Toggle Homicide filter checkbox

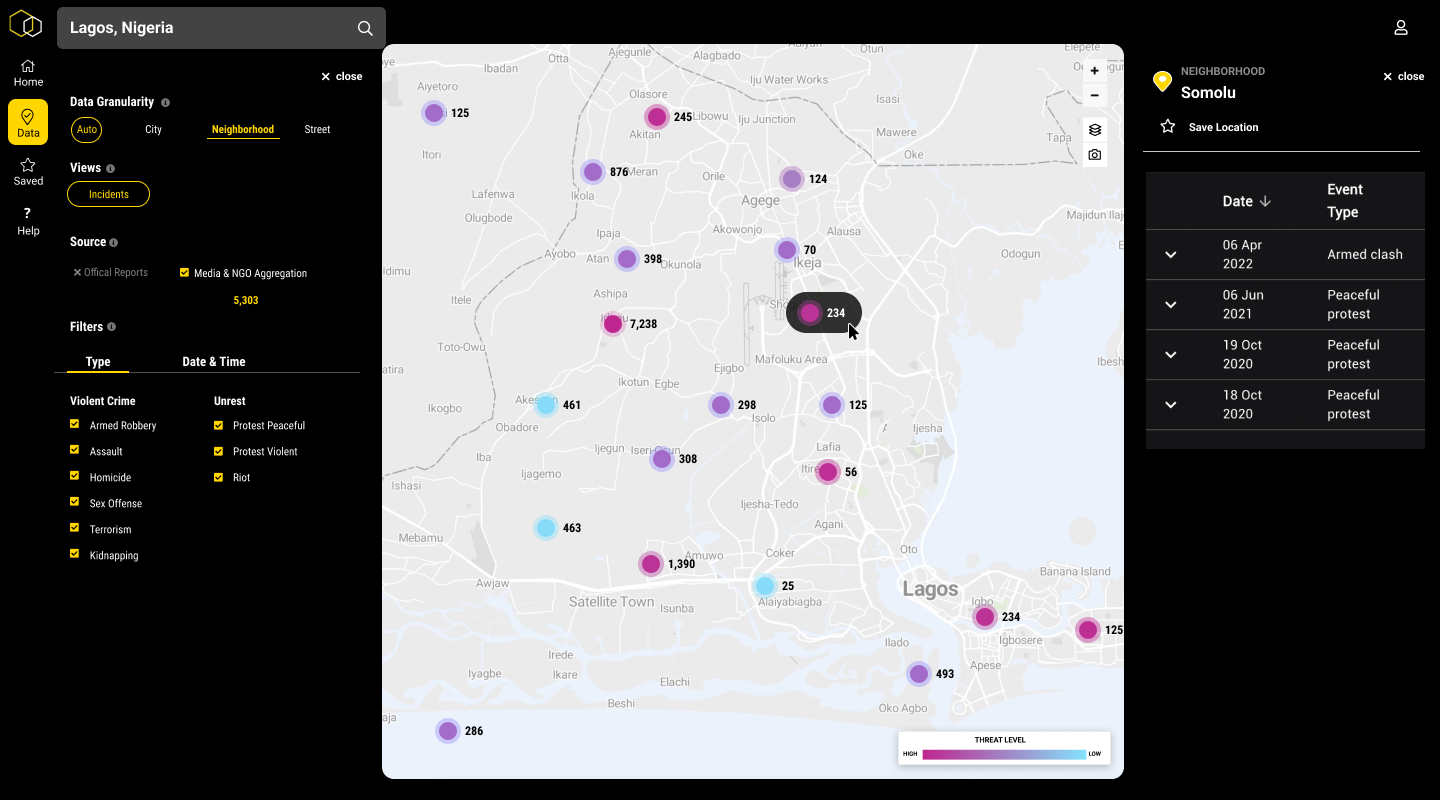click(75, 476)
